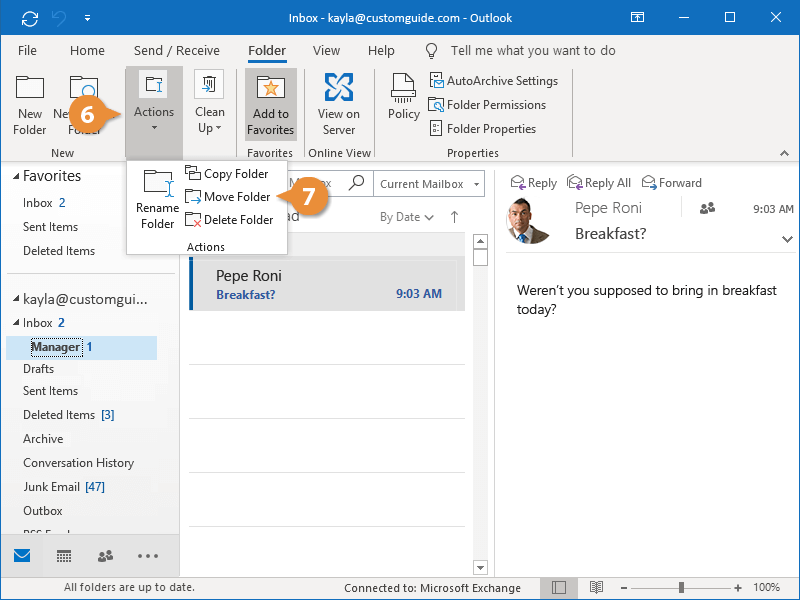Click the search magnifier icon

click(356, 183)
